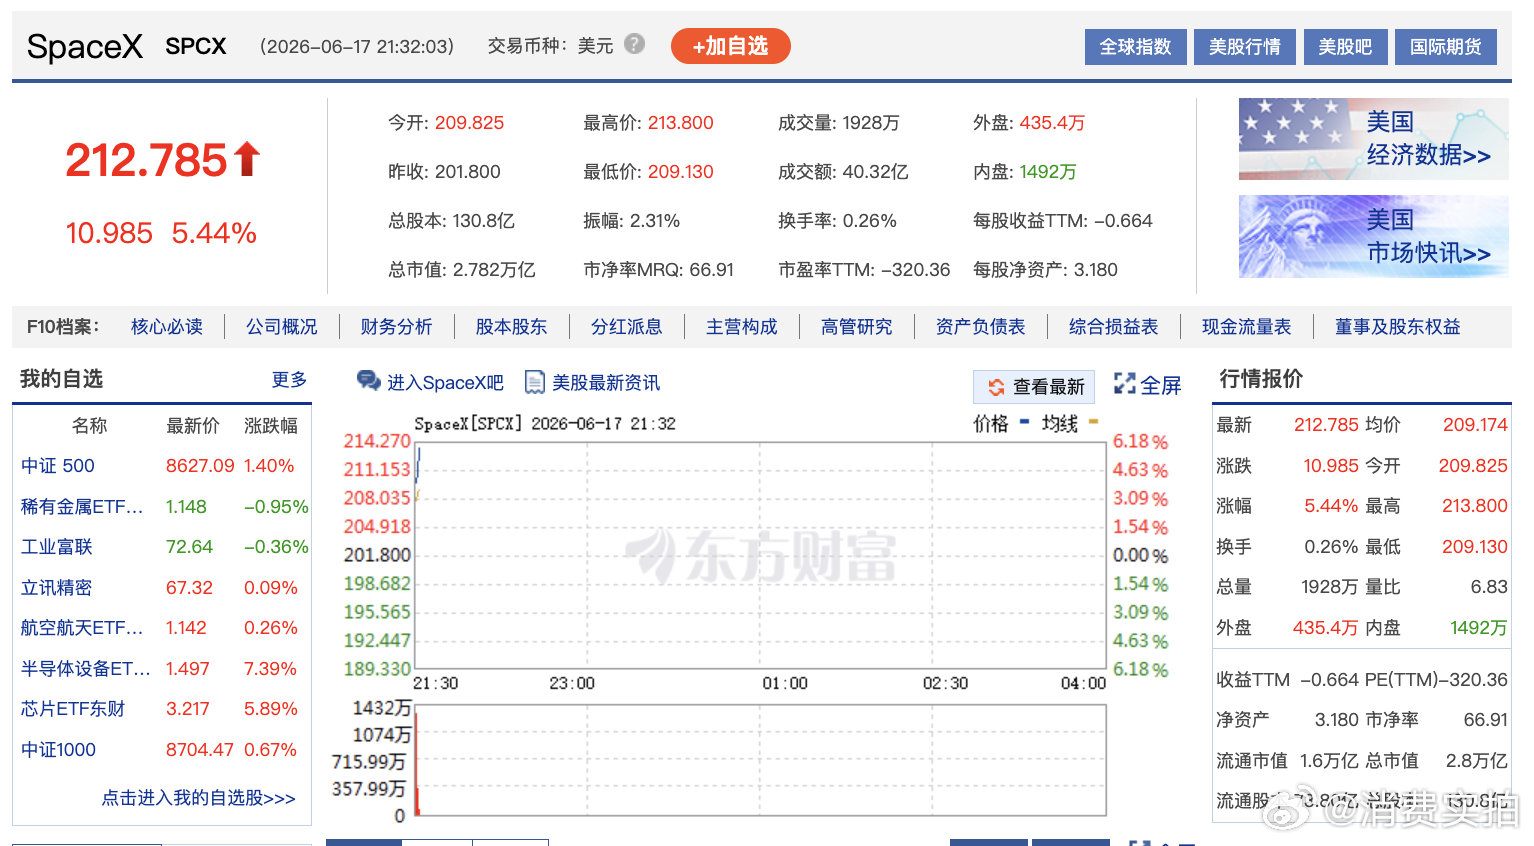Click the SPCX ticker symbol in header
Image resolution: width=1534 pixels, height=846 pixels.
(196, 46)
